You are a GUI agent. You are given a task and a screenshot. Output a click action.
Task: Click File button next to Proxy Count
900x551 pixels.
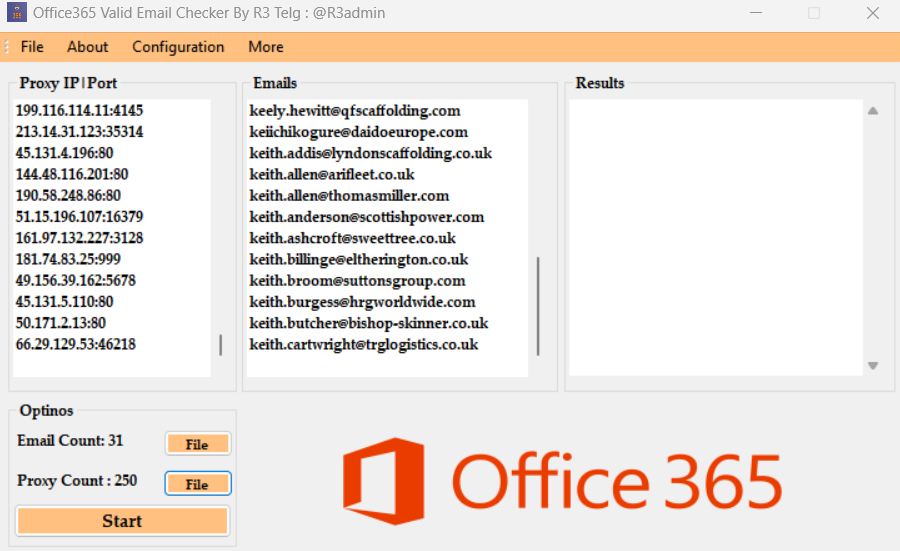click(x=198, y=484)
